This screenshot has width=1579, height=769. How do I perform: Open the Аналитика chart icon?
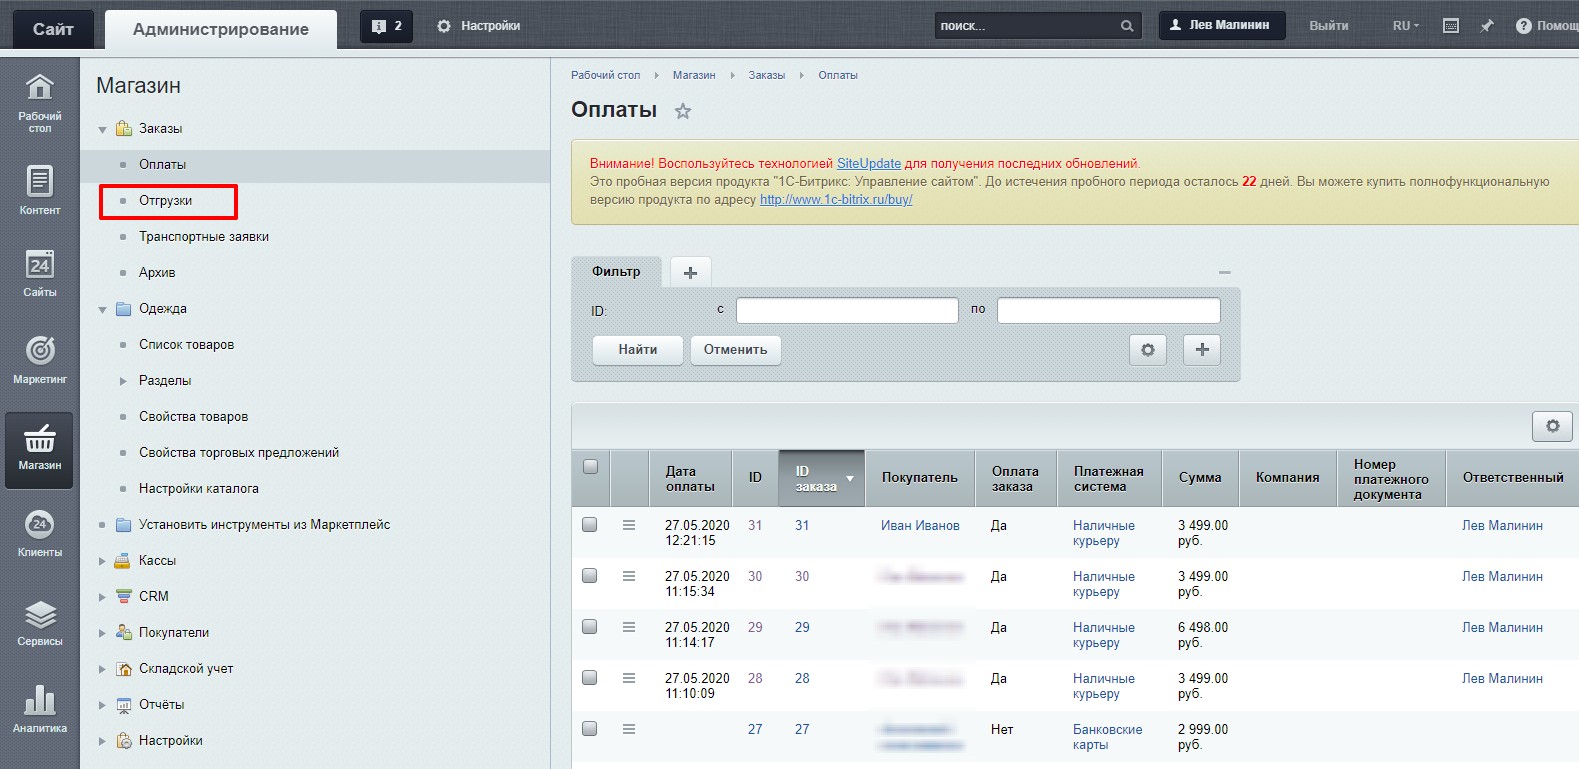[39, 708]
